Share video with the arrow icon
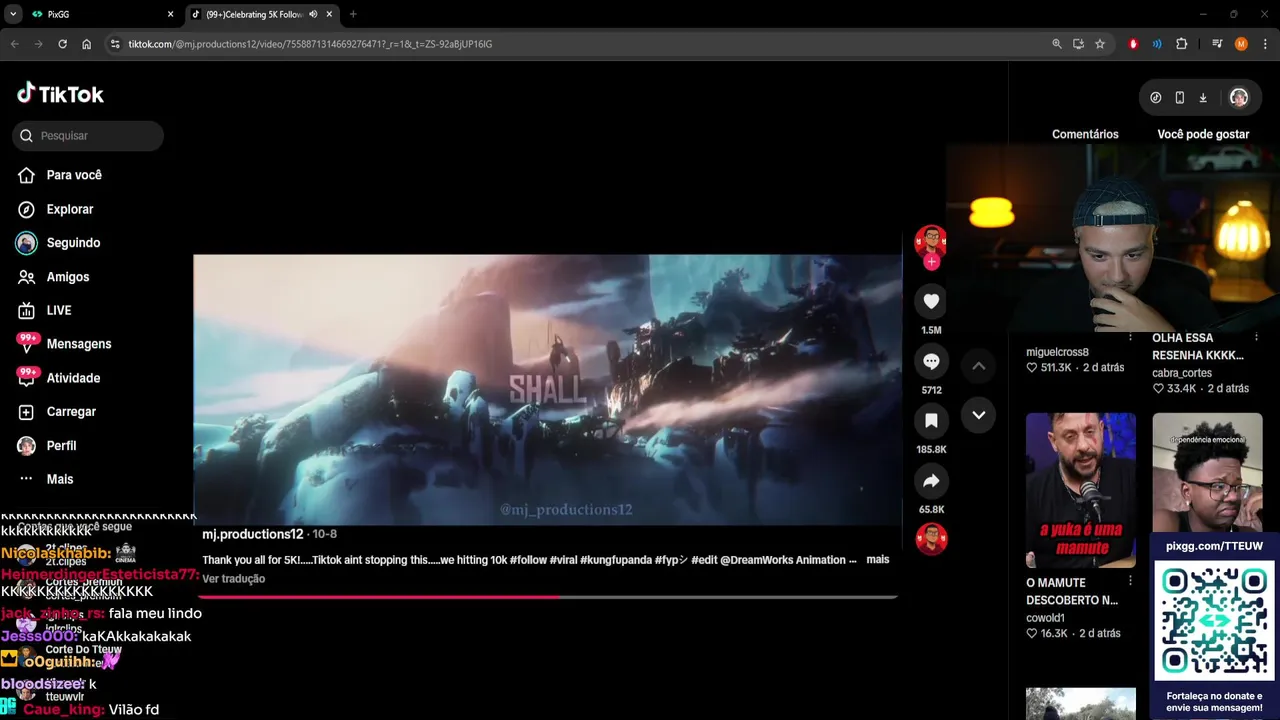Image resolution: width=1280 pixels, height=720 pixels. [931, 481]
